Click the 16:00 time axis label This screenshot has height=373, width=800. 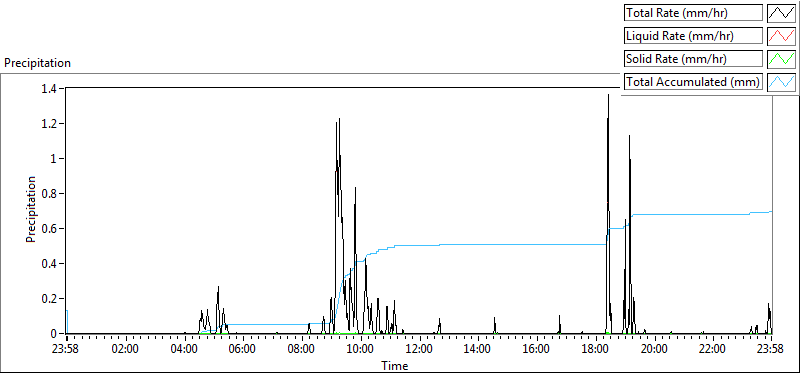[536, 350]
